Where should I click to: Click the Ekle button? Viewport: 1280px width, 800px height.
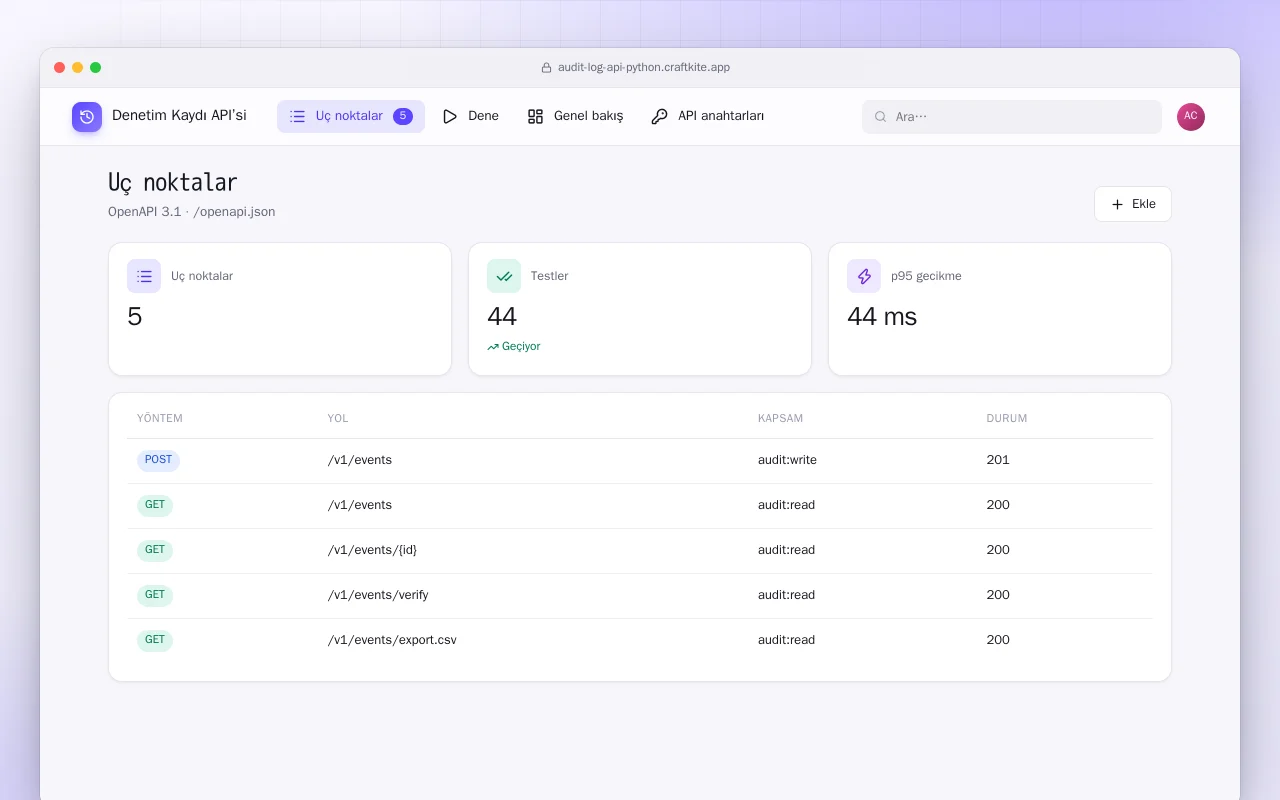click(1133, 204)
